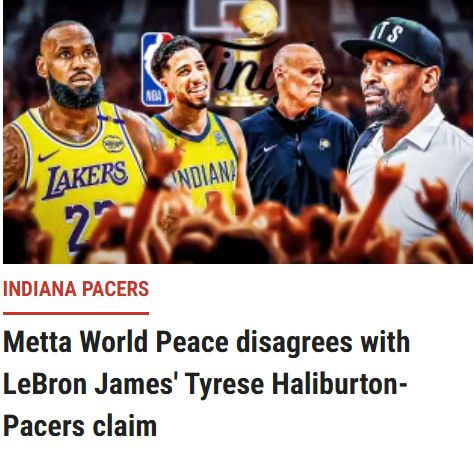Open the Metta World Peace headline article
The height and width of the screenshot is (460, 474).
[207, 383]
